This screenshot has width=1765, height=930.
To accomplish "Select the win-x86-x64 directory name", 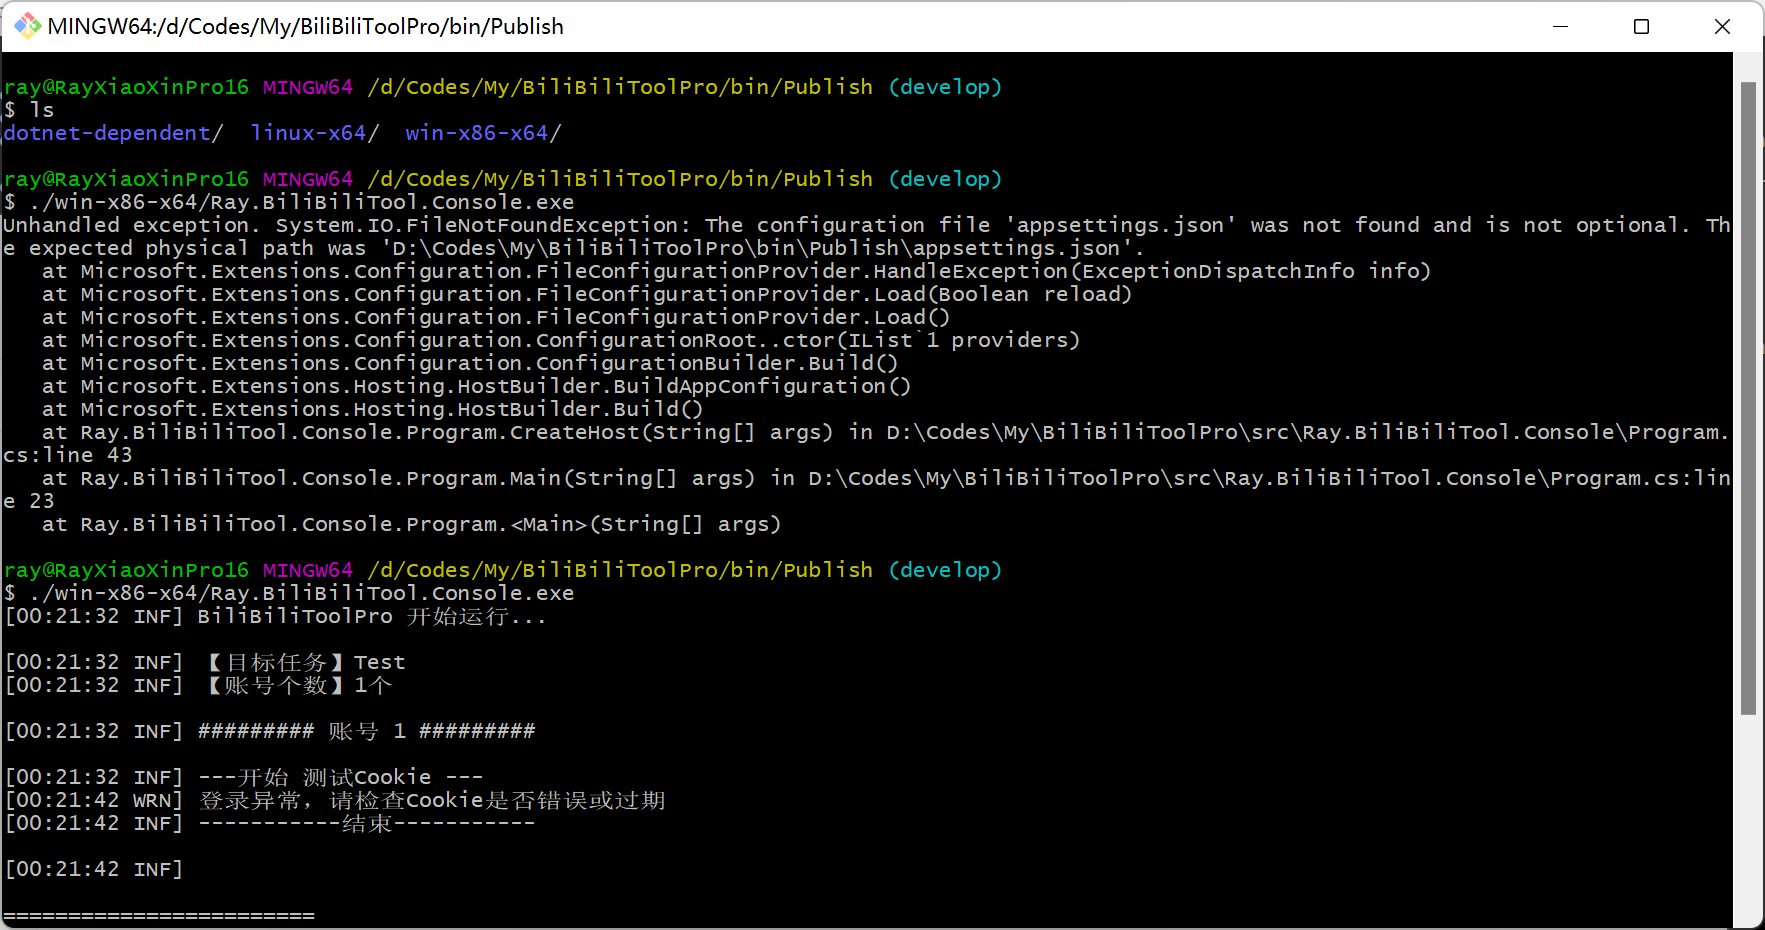I will pos(475,132).
